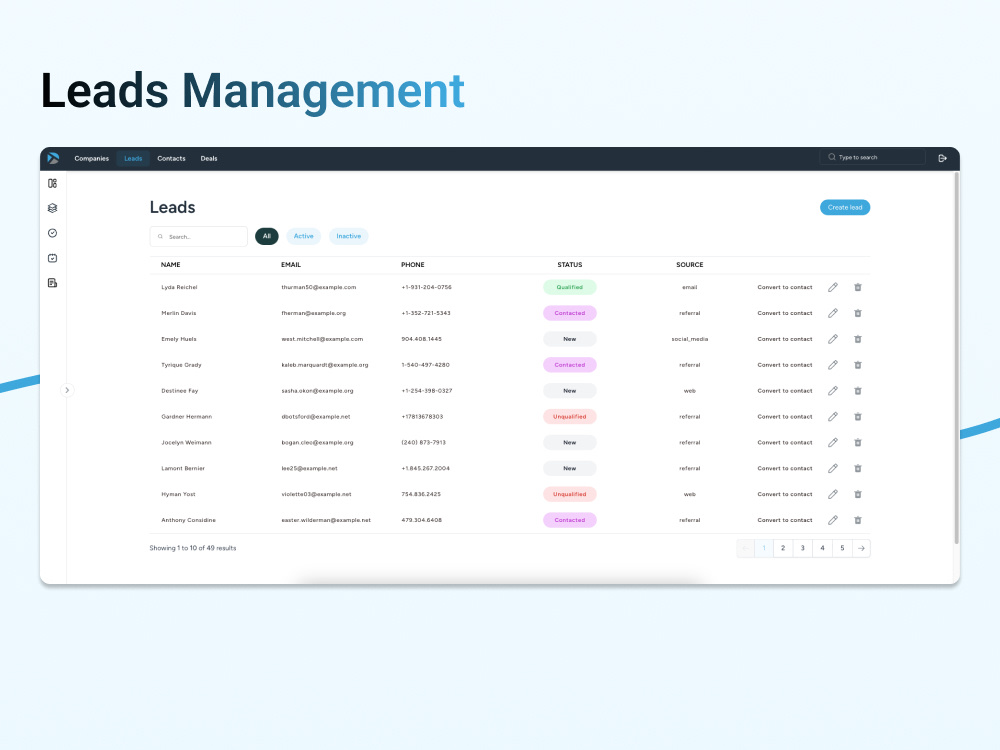Filter leads by Active

pos(304,236)
